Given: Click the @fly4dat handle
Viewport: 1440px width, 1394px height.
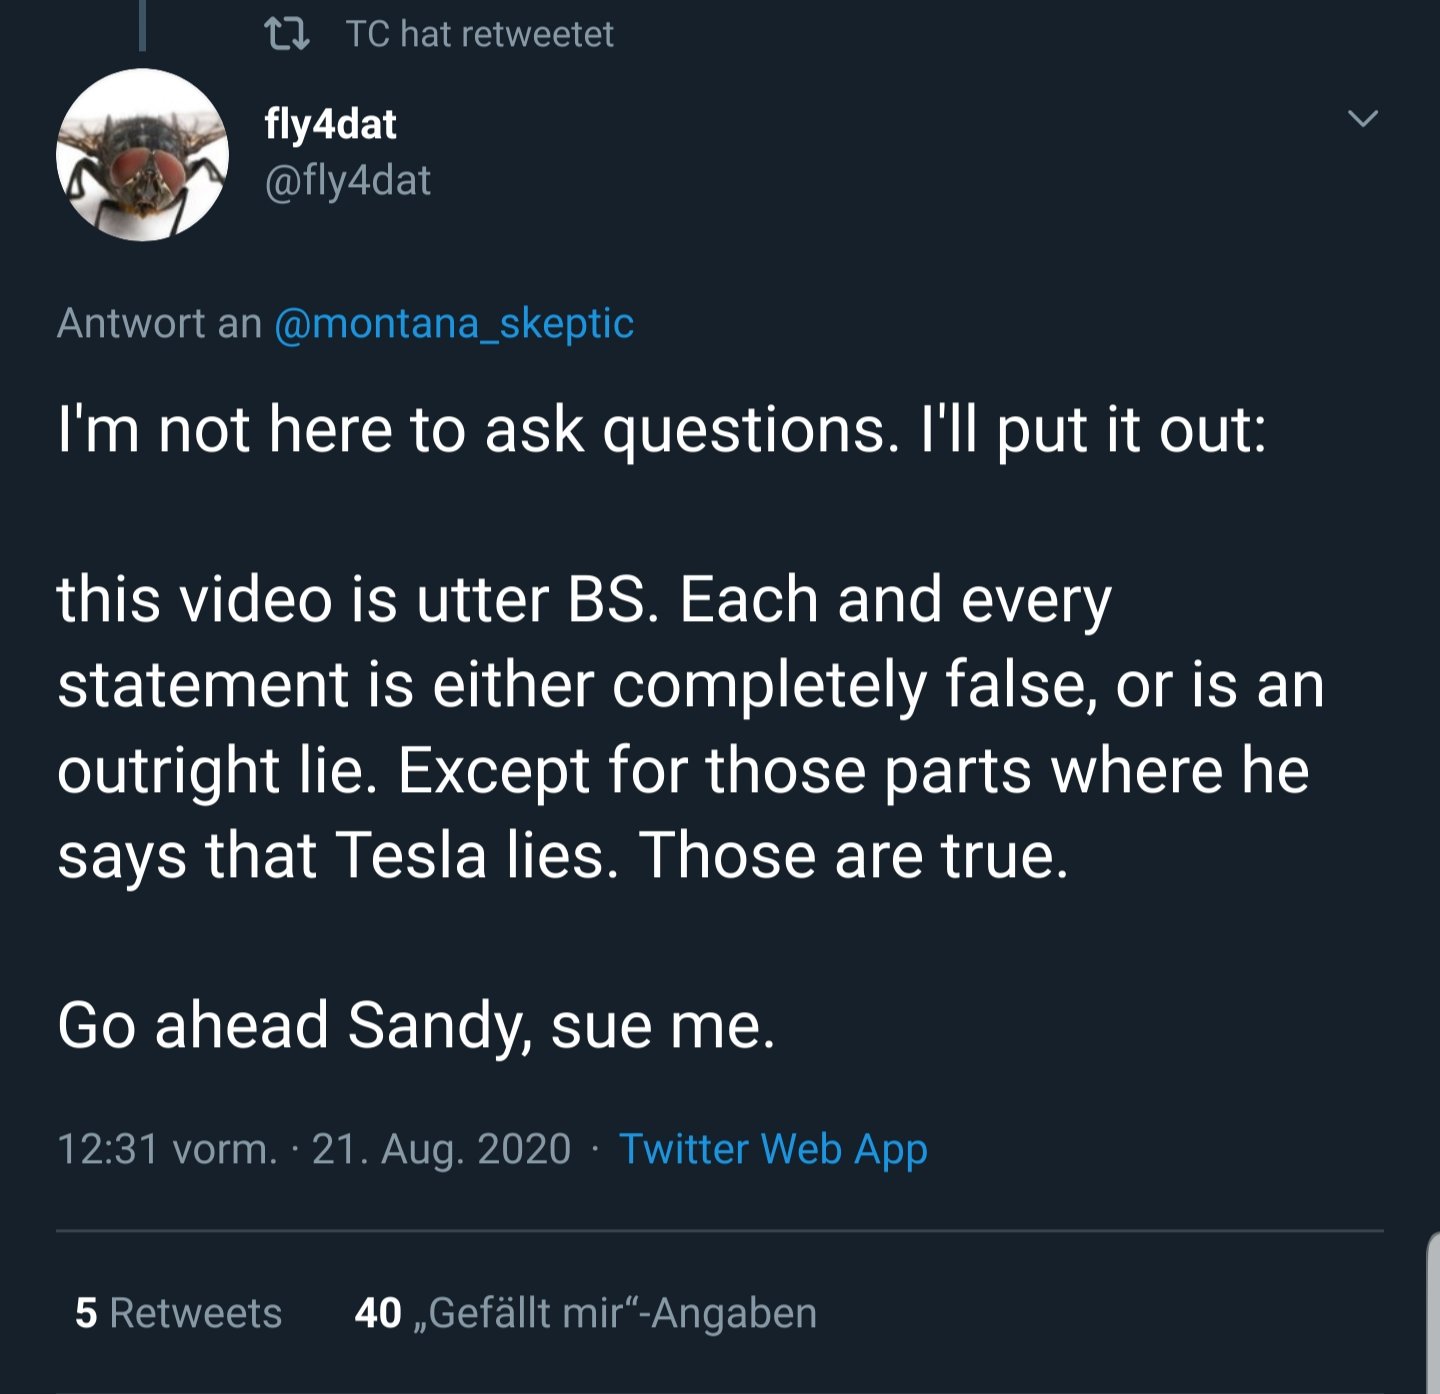Looking at the screenshot, I should click(x=347, y=181).
